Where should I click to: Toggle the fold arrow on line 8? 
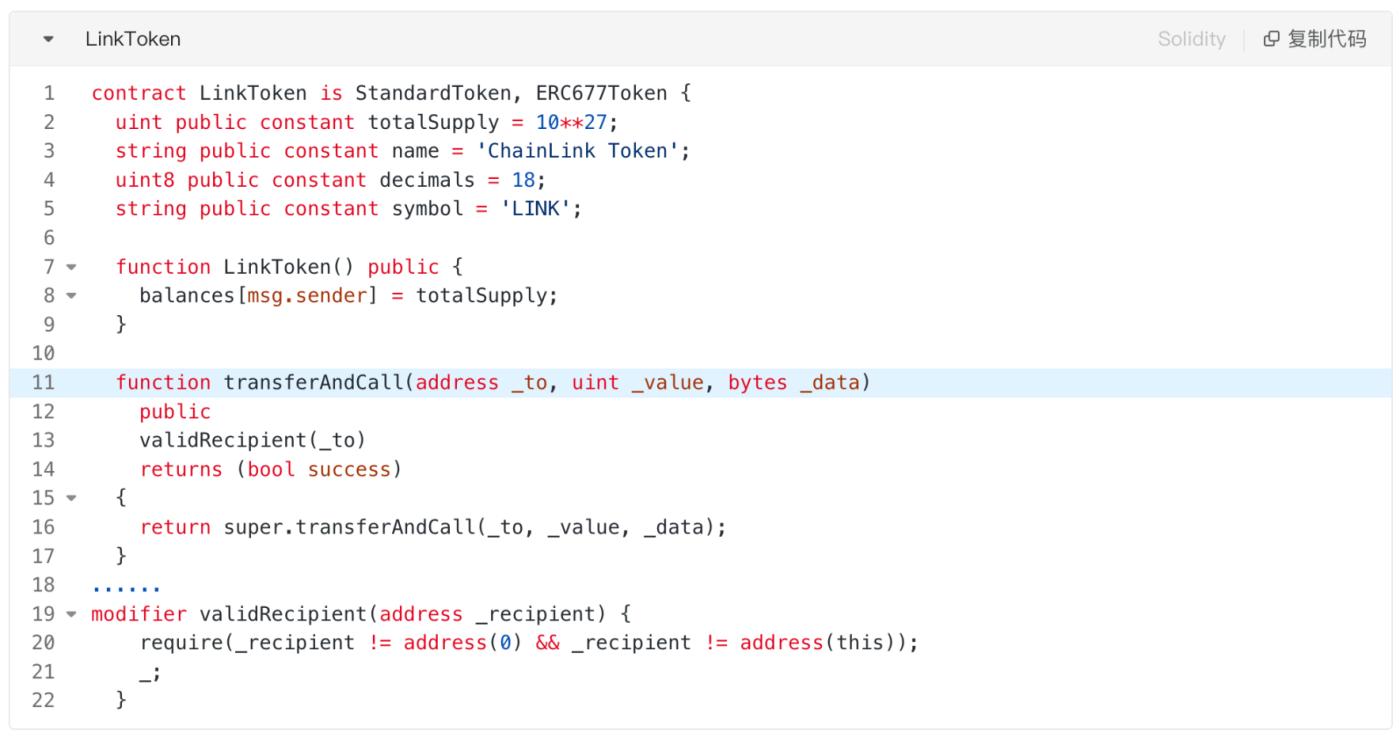[70, 296]
